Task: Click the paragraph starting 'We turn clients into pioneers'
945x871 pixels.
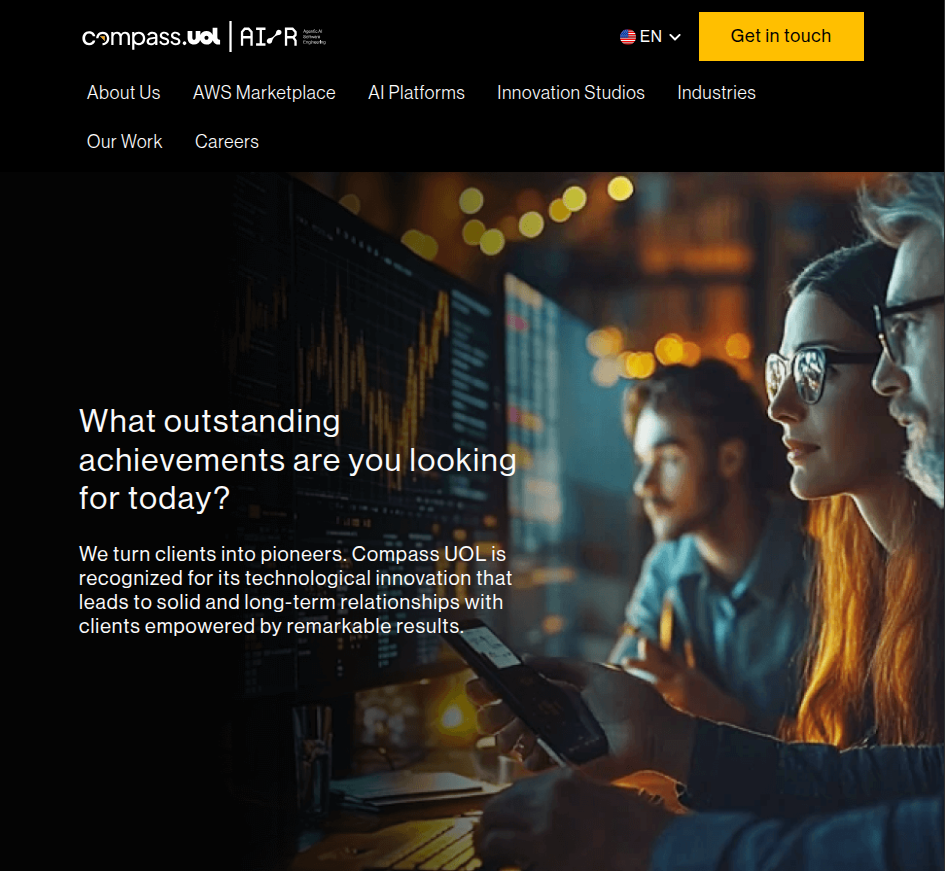Action: click(295, 590)
